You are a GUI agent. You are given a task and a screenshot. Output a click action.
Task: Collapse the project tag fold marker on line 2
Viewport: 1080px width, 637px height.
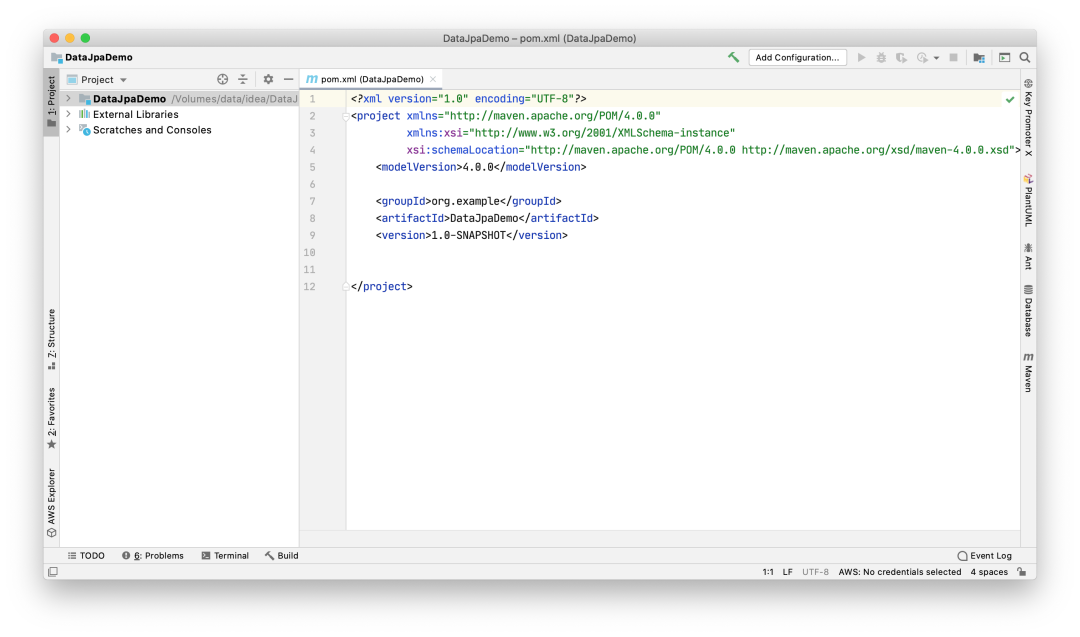click(x=346, y=116)
